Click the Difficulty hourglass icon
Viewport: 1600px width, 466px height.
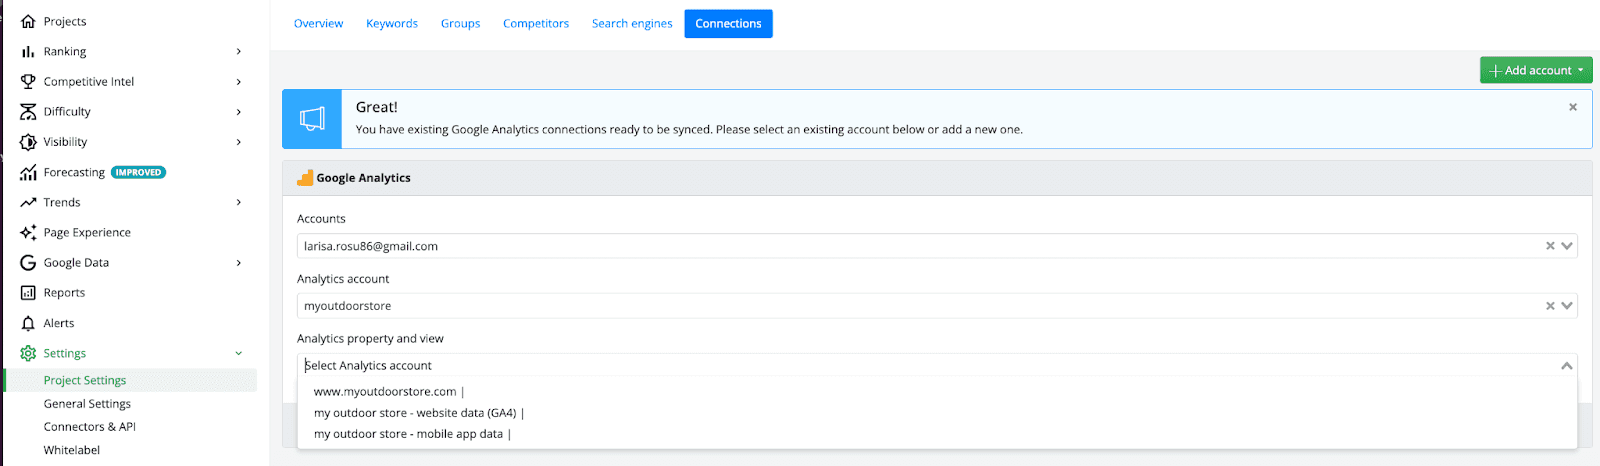tap(28, 111)
